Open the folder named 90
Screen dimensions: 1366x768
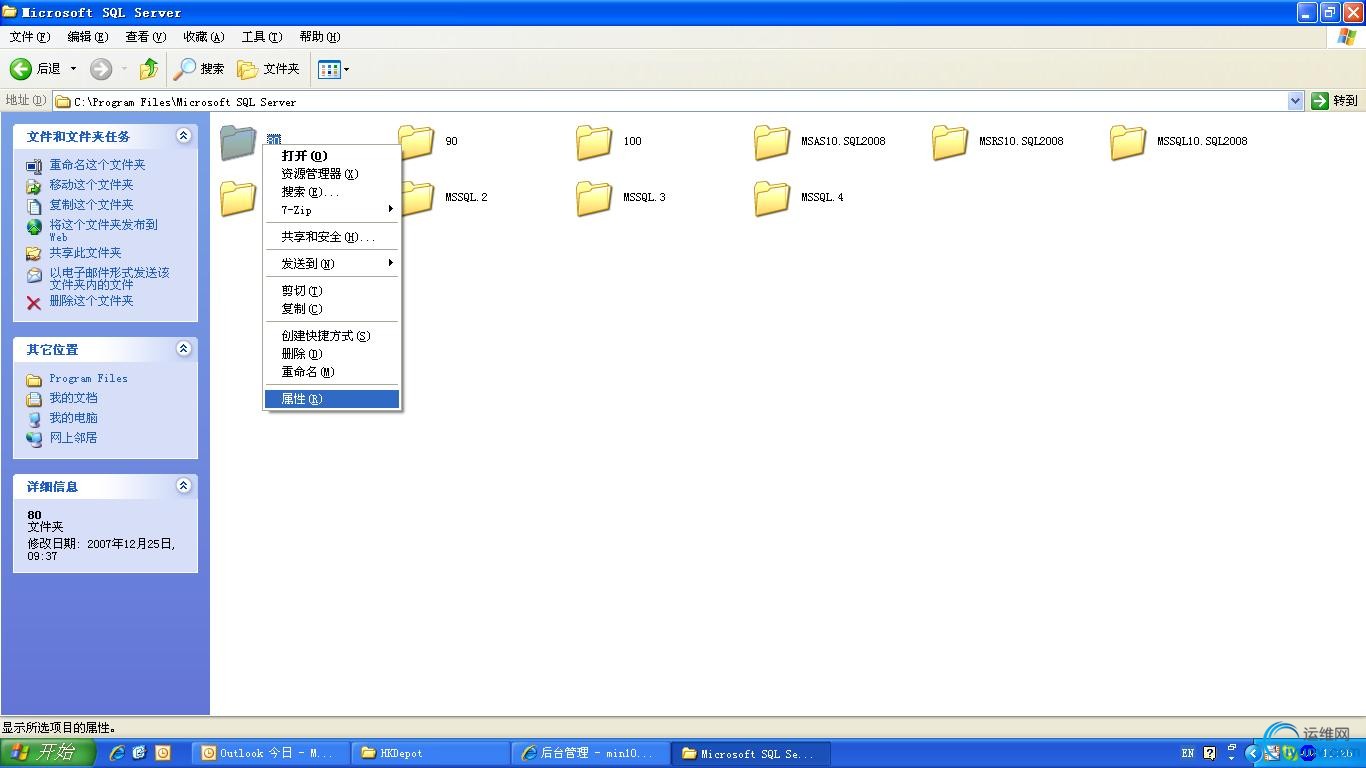(428, 142)
